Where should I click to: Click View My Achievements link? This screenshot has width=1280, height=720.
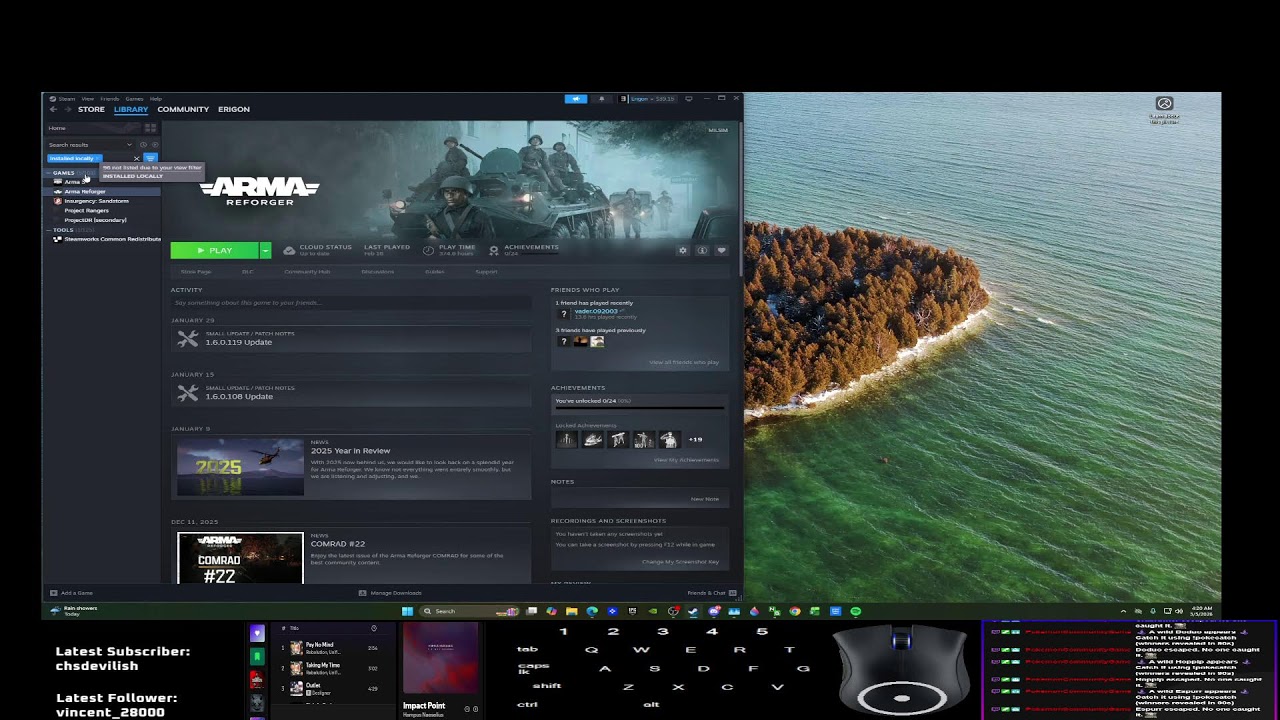(686, 460)
